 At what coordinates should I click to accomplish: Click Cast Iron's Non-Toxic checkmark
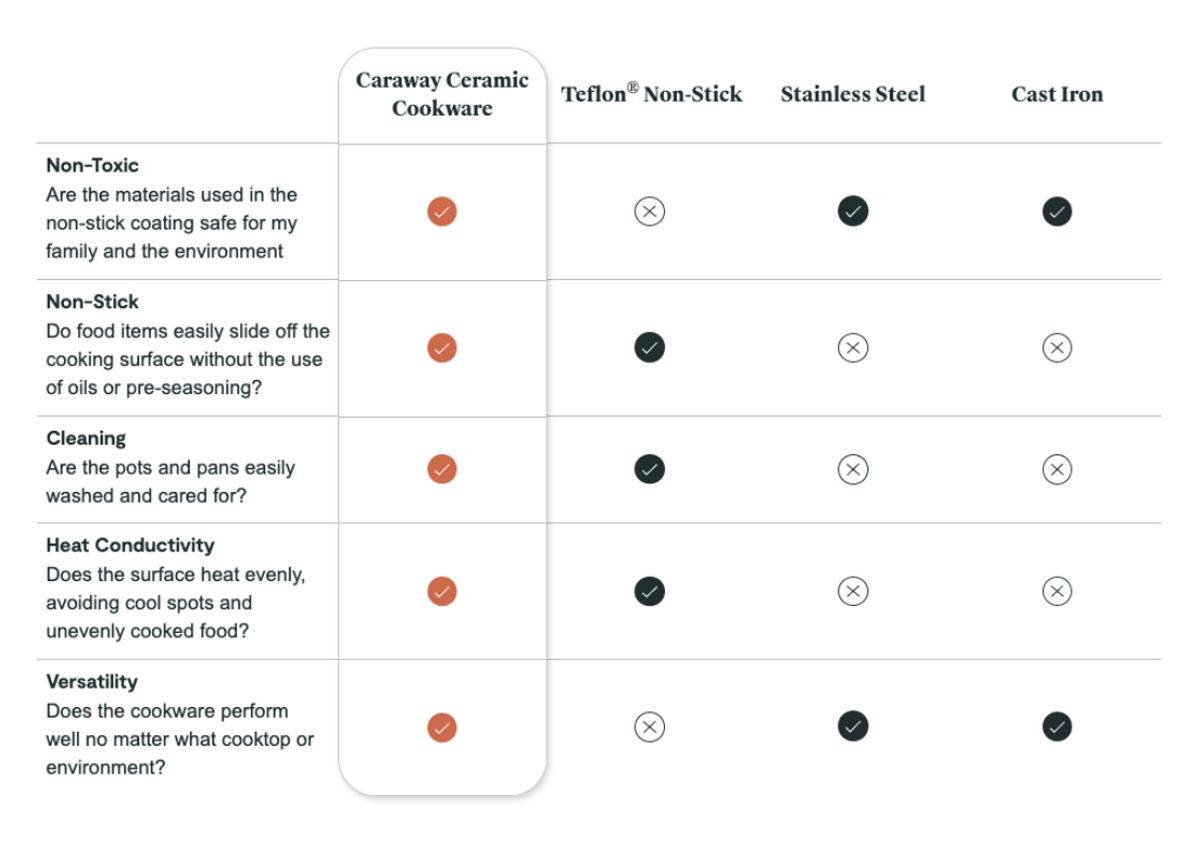(1057, 211)
